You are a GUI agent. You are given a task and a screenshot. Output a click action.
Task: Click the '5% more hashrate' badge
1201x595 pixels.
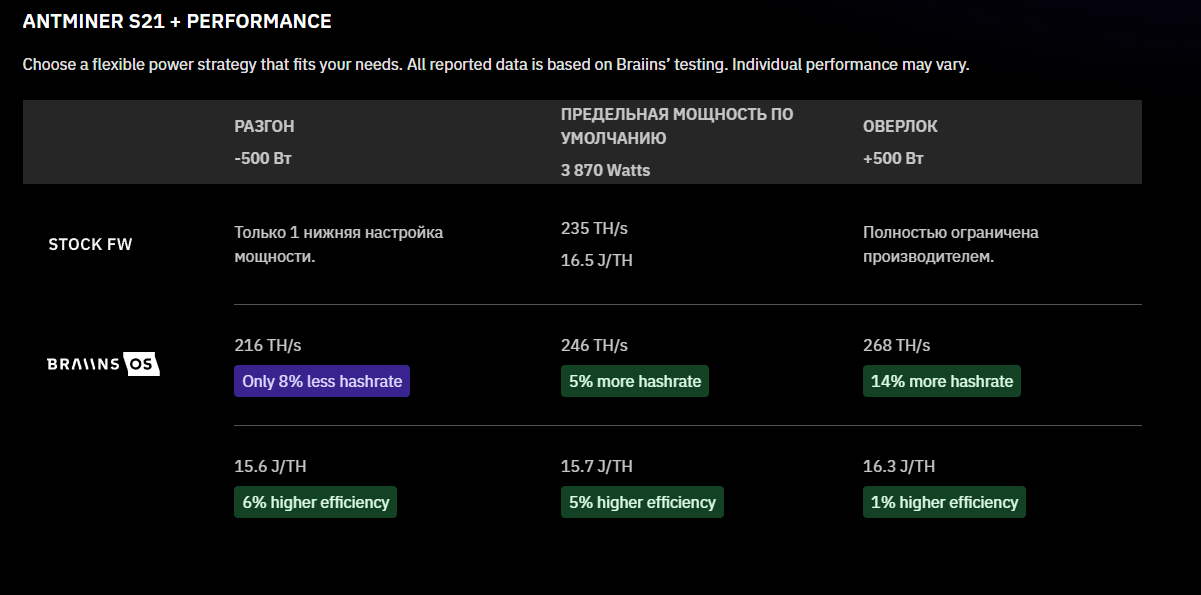click(635, 381)
